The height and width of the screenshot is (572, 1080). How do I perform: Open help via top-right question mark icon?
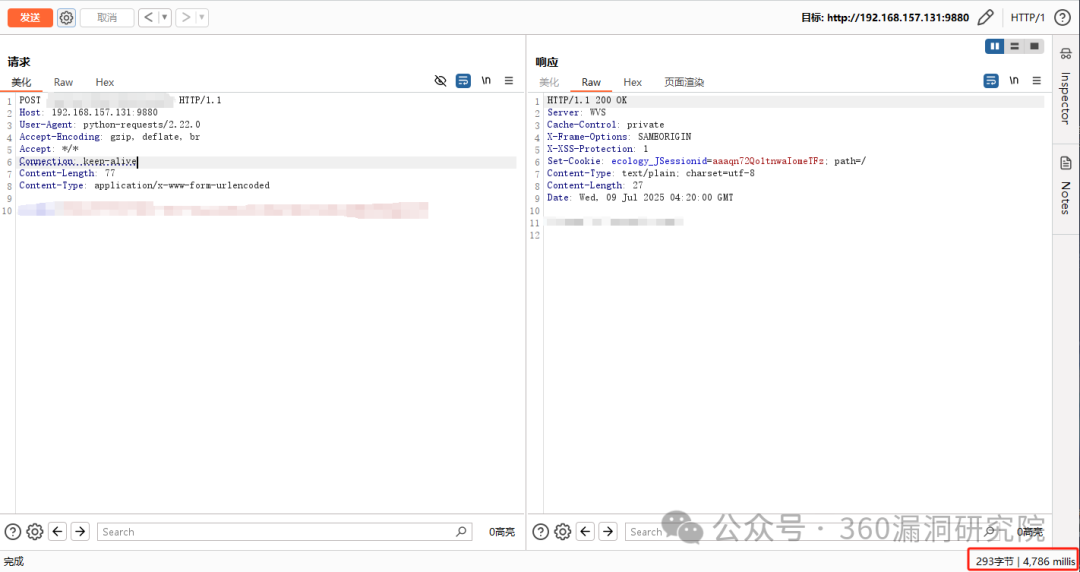coord(1062,17)
